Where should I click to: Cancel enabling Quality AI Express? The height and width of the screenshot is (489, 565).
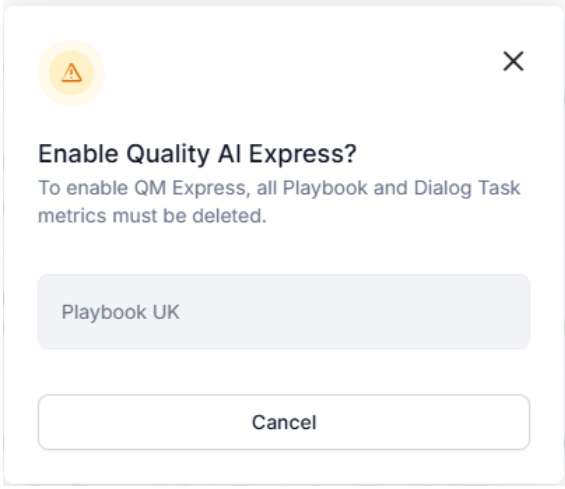[284, 422]
